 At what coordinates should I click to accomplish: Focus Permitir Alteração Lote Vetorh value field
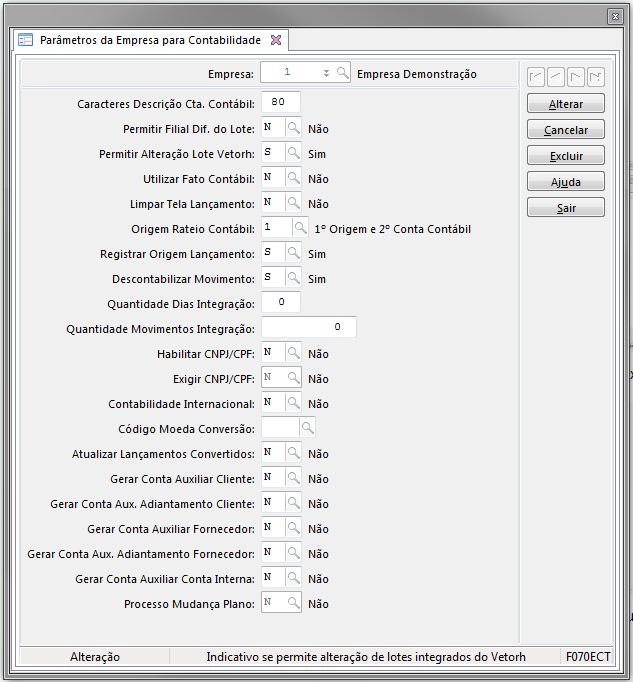pos(274,153)
